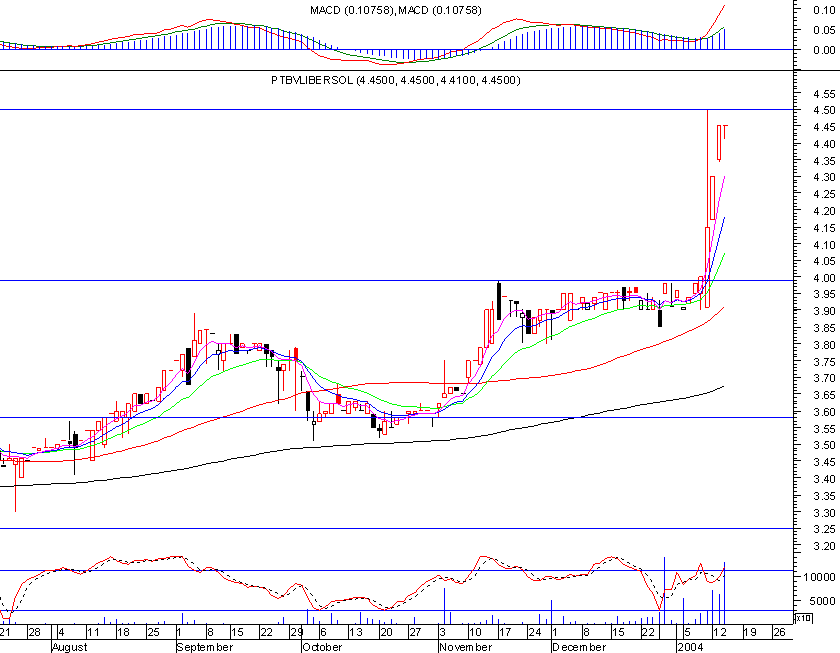This screenshot has height=653, width=840.
Task: Select the 3.80 price axis label
Action: 824,345
